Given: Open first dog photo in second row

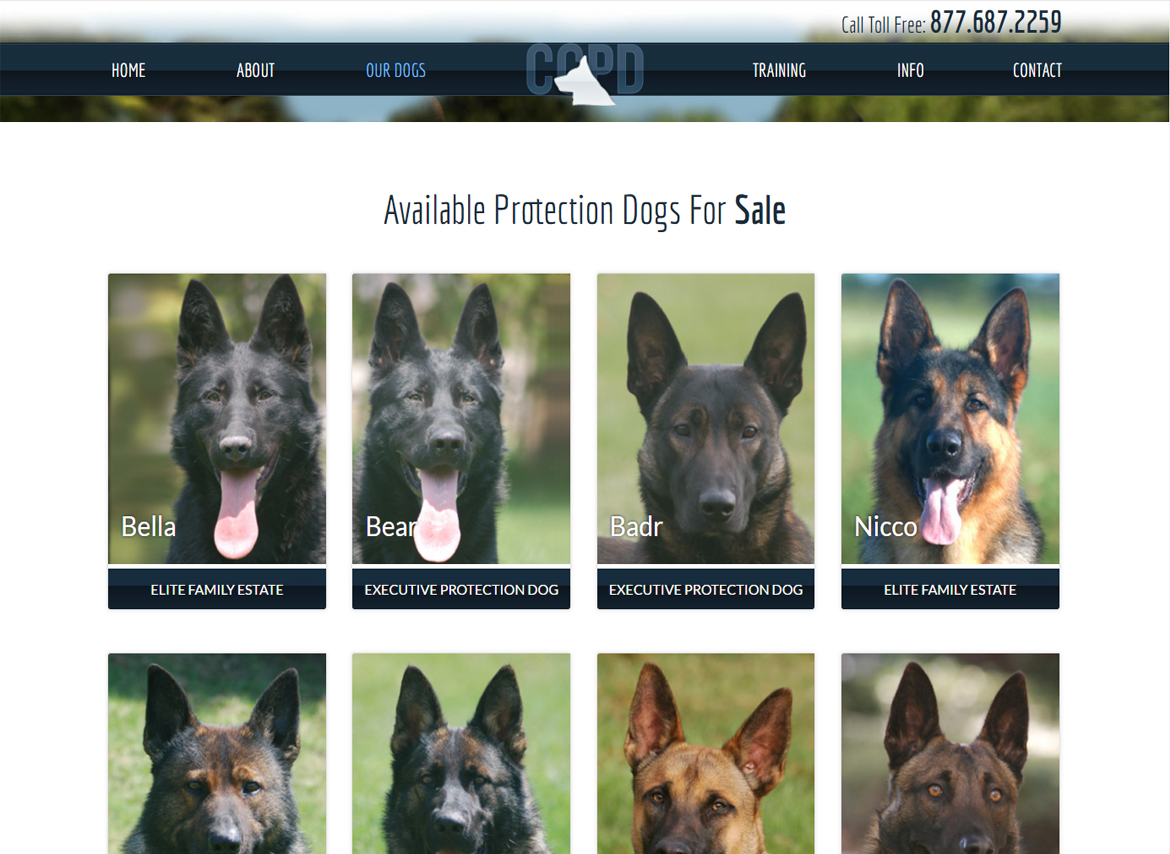Looking at the screenshot, I should tap(217, 753).
